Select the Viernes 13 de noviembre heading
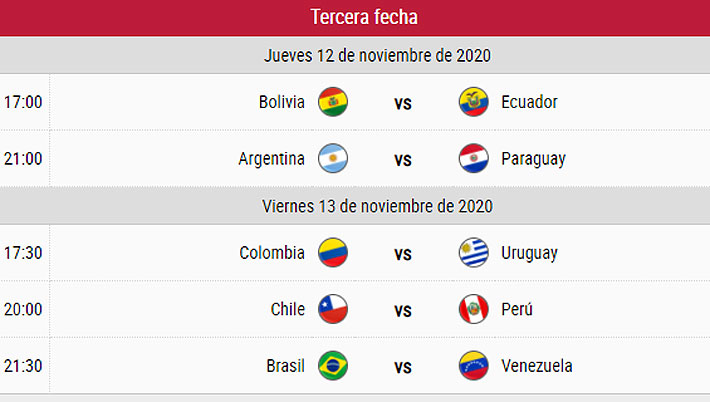The width and height of the screenshot is (710, 402). click(x=378, y=206)
